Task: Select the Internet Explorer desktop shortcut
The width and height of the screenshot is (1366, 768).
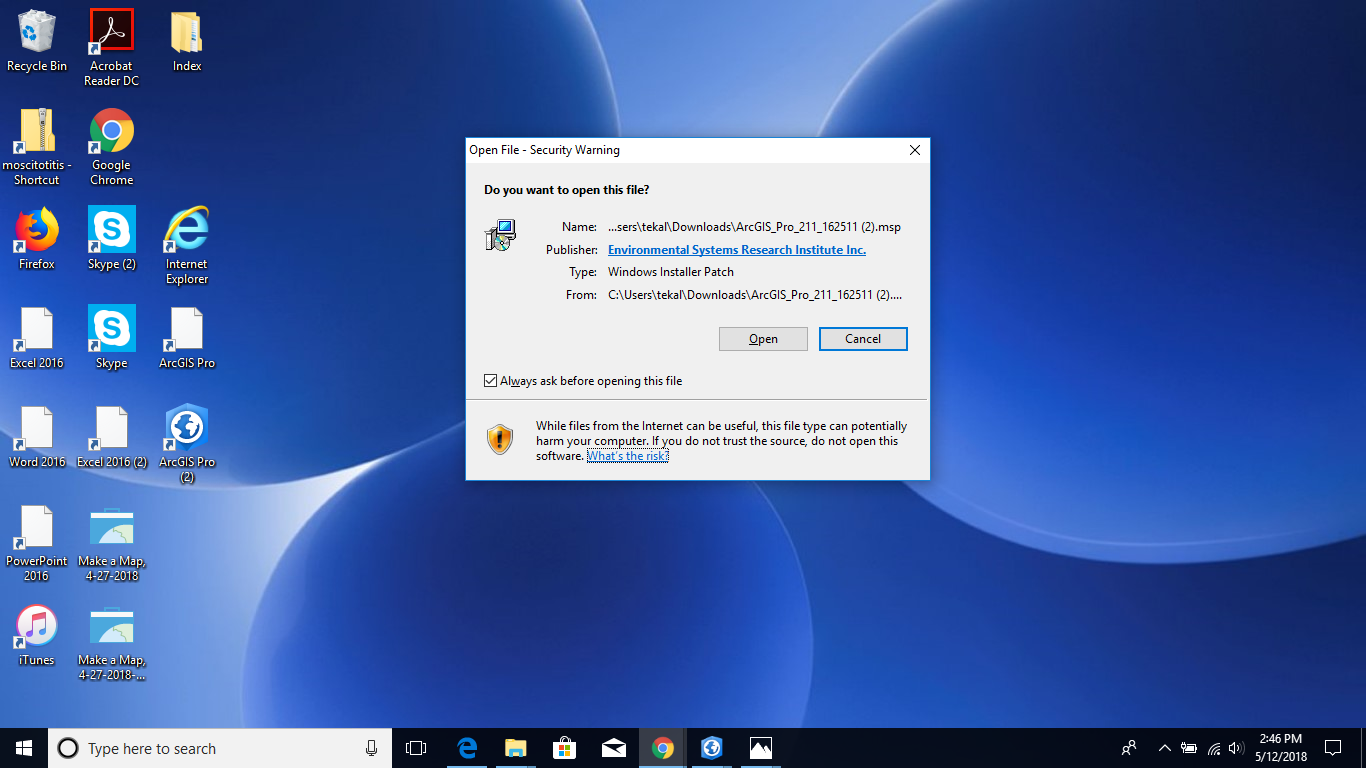Action: [187, 246]
